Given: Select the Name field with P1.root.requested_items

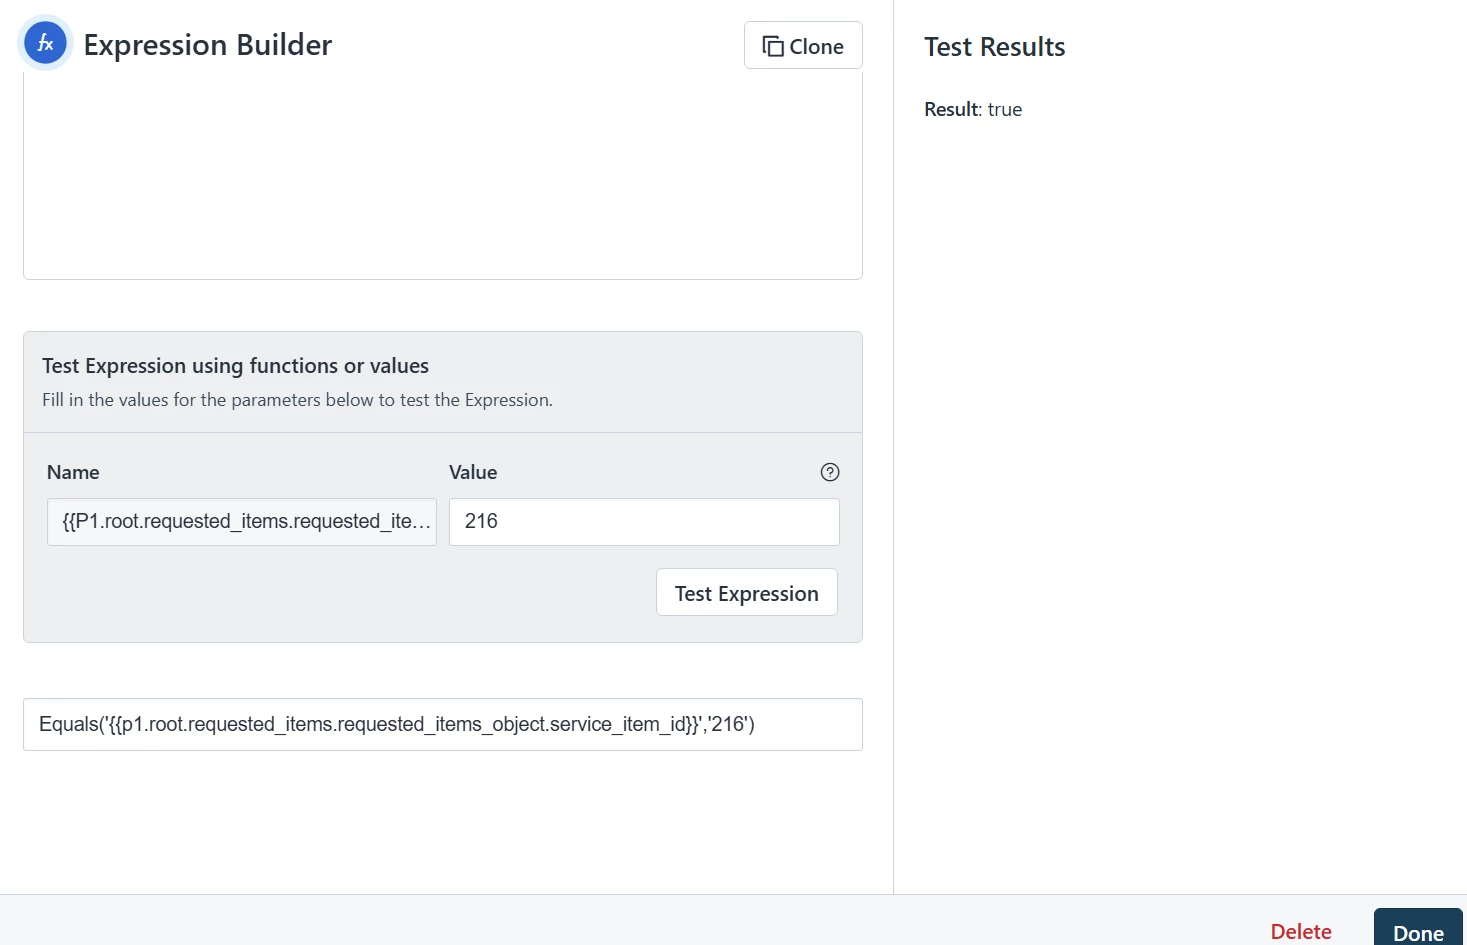Looking at the screenshot, I should pos(242,522).
